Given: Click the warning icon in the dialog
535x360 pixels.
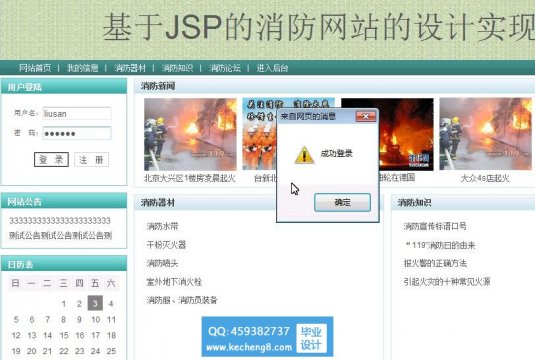Looking at the screenshot, I should coord(304,155).
